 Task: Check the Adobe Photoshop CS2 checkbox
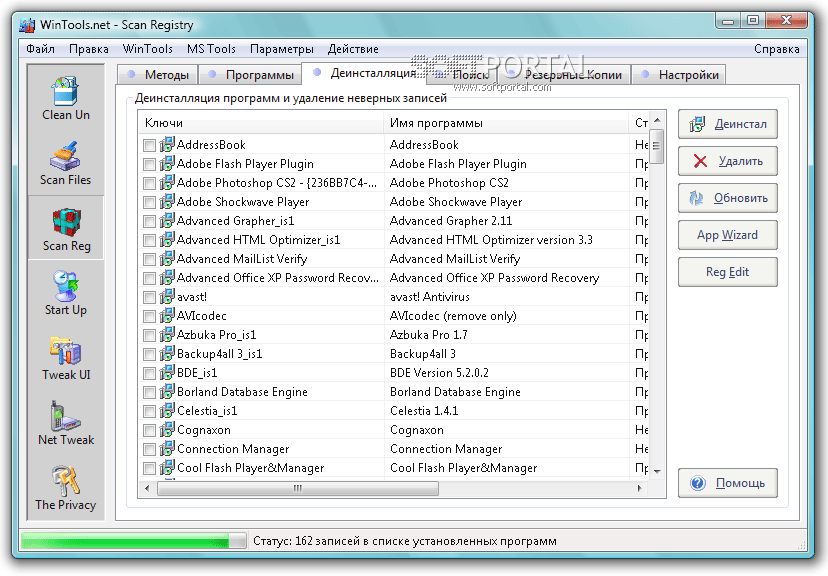tap(149, 183)
